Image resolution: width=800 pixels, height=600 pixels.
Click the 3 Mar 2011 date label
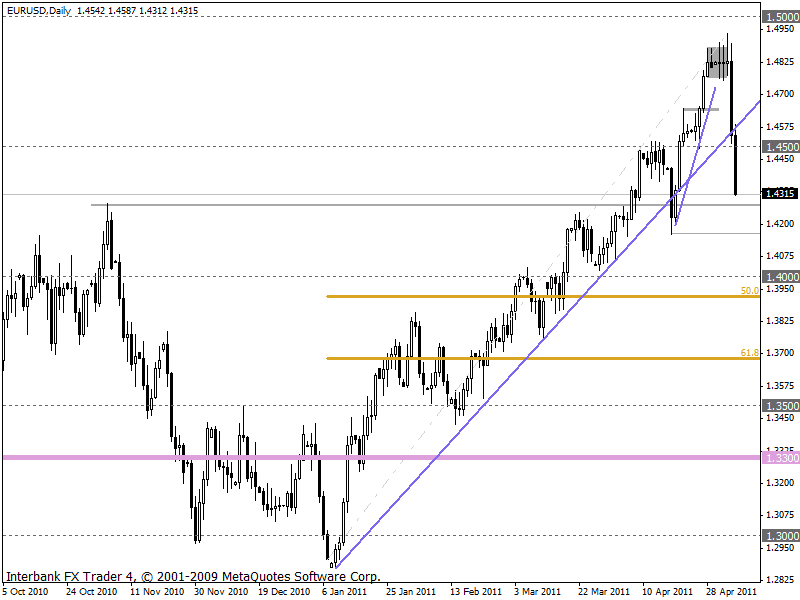click(537, 592)
